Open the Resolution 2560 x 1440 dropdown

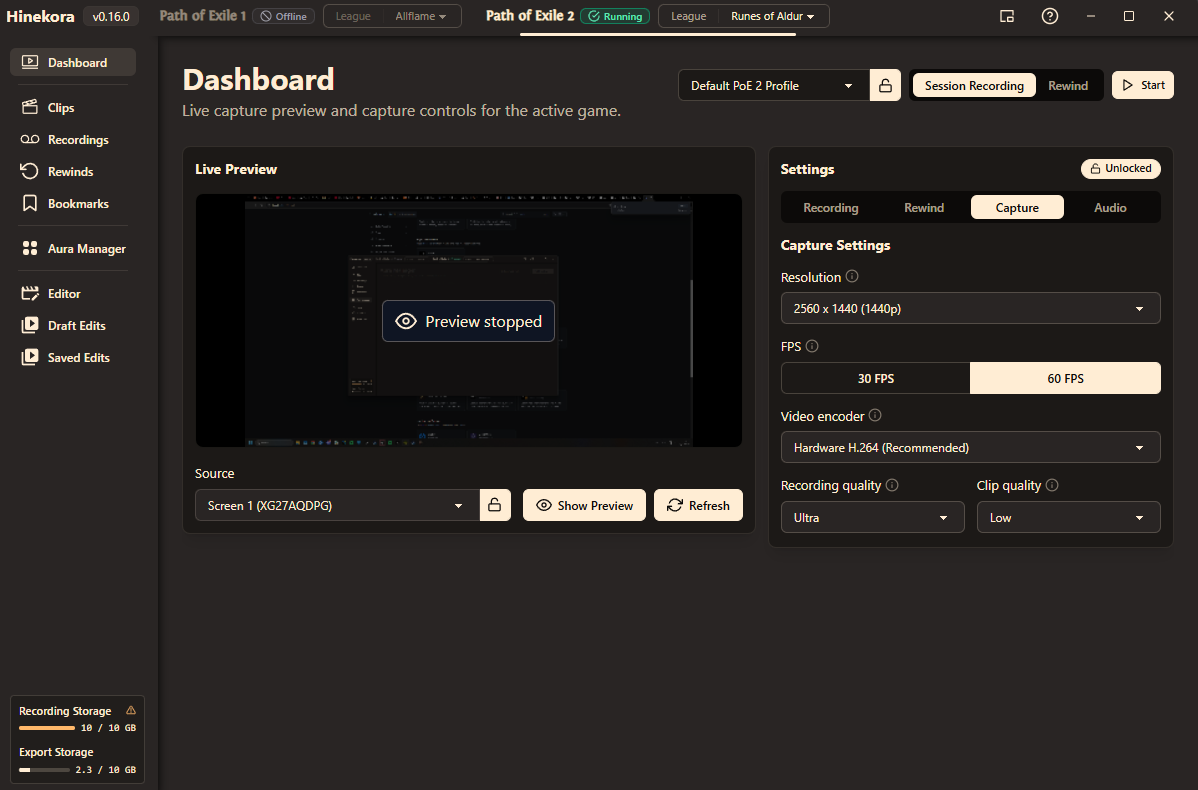970,309
